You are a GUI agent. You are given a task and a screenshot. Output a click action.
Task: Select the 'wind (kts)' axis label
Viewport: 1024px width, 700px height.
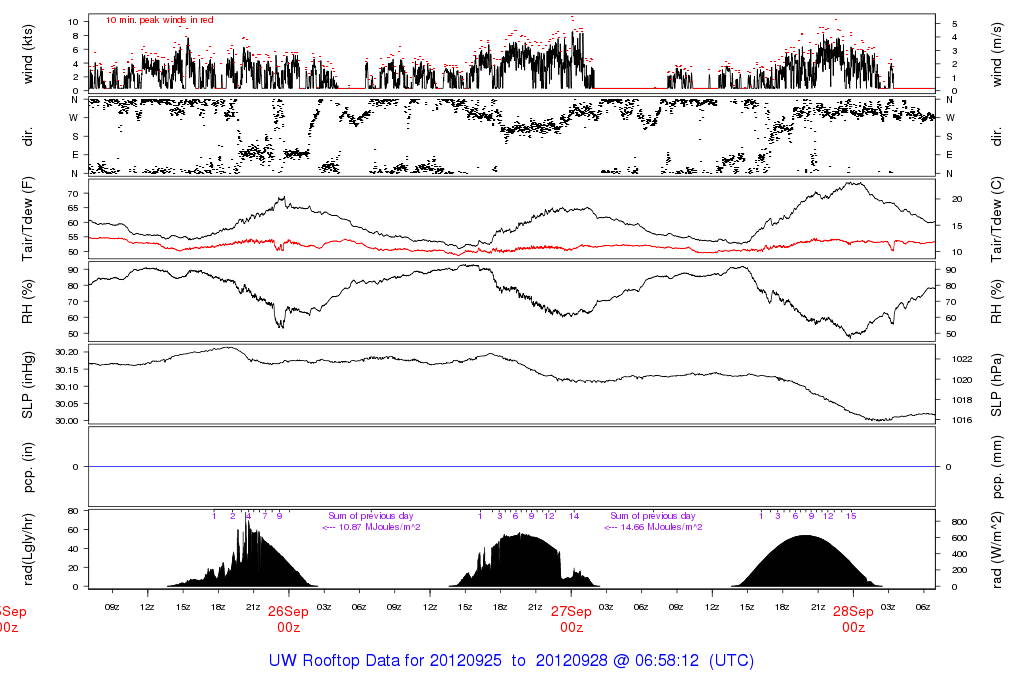pyautogui.click(x=27, y=54)
